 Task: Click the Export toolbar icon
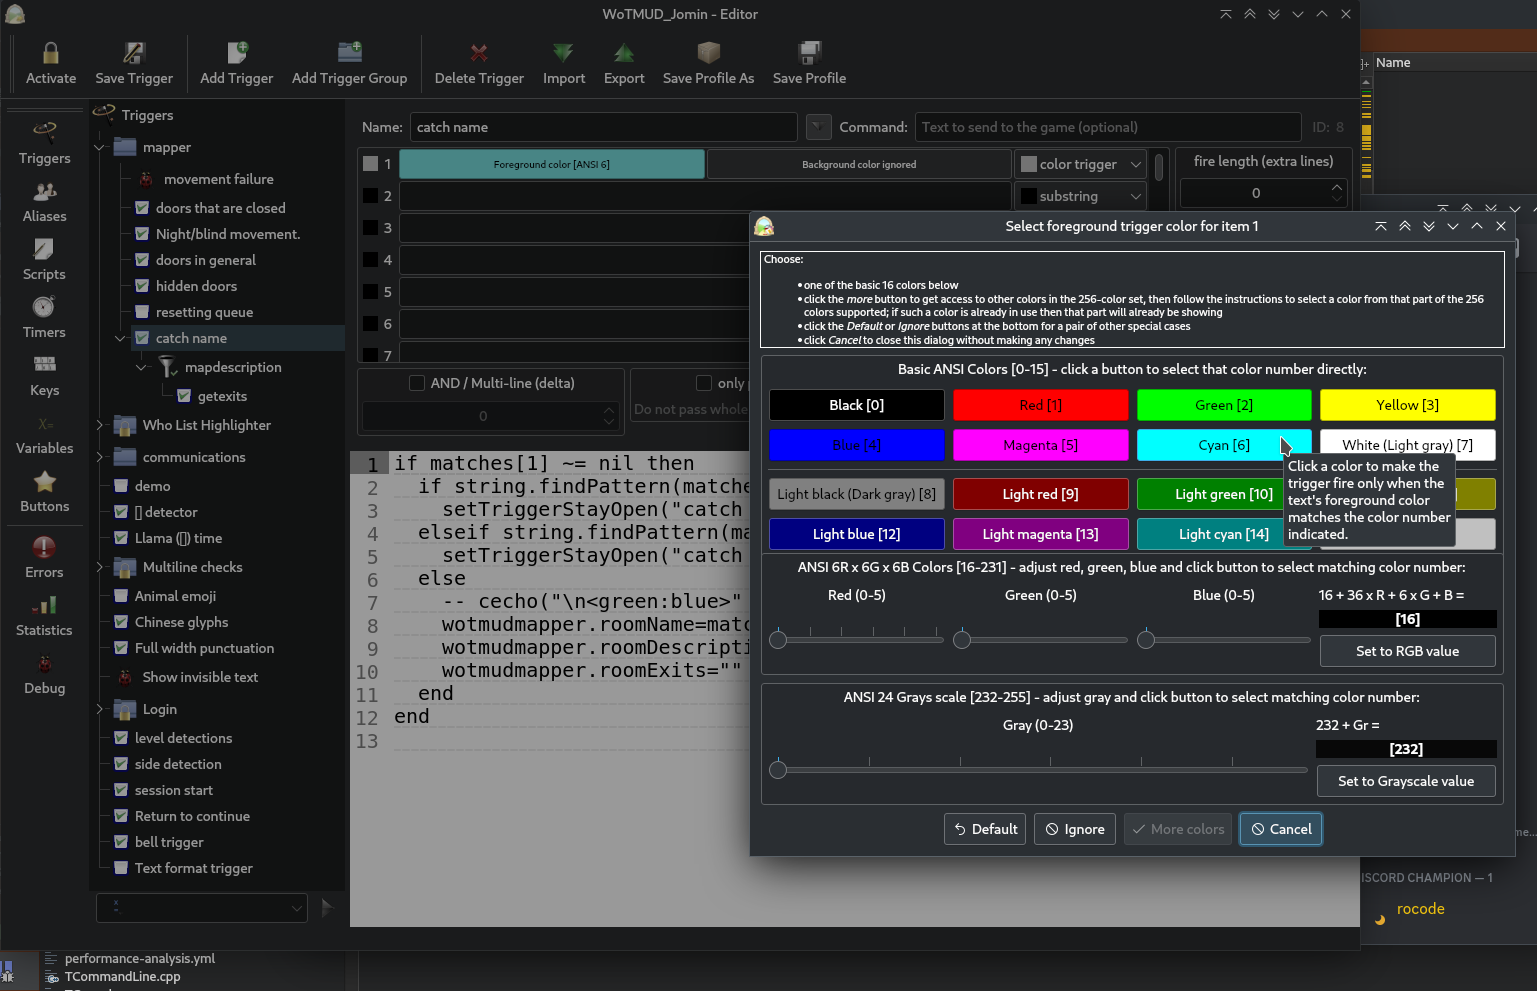tap(624, 53)
